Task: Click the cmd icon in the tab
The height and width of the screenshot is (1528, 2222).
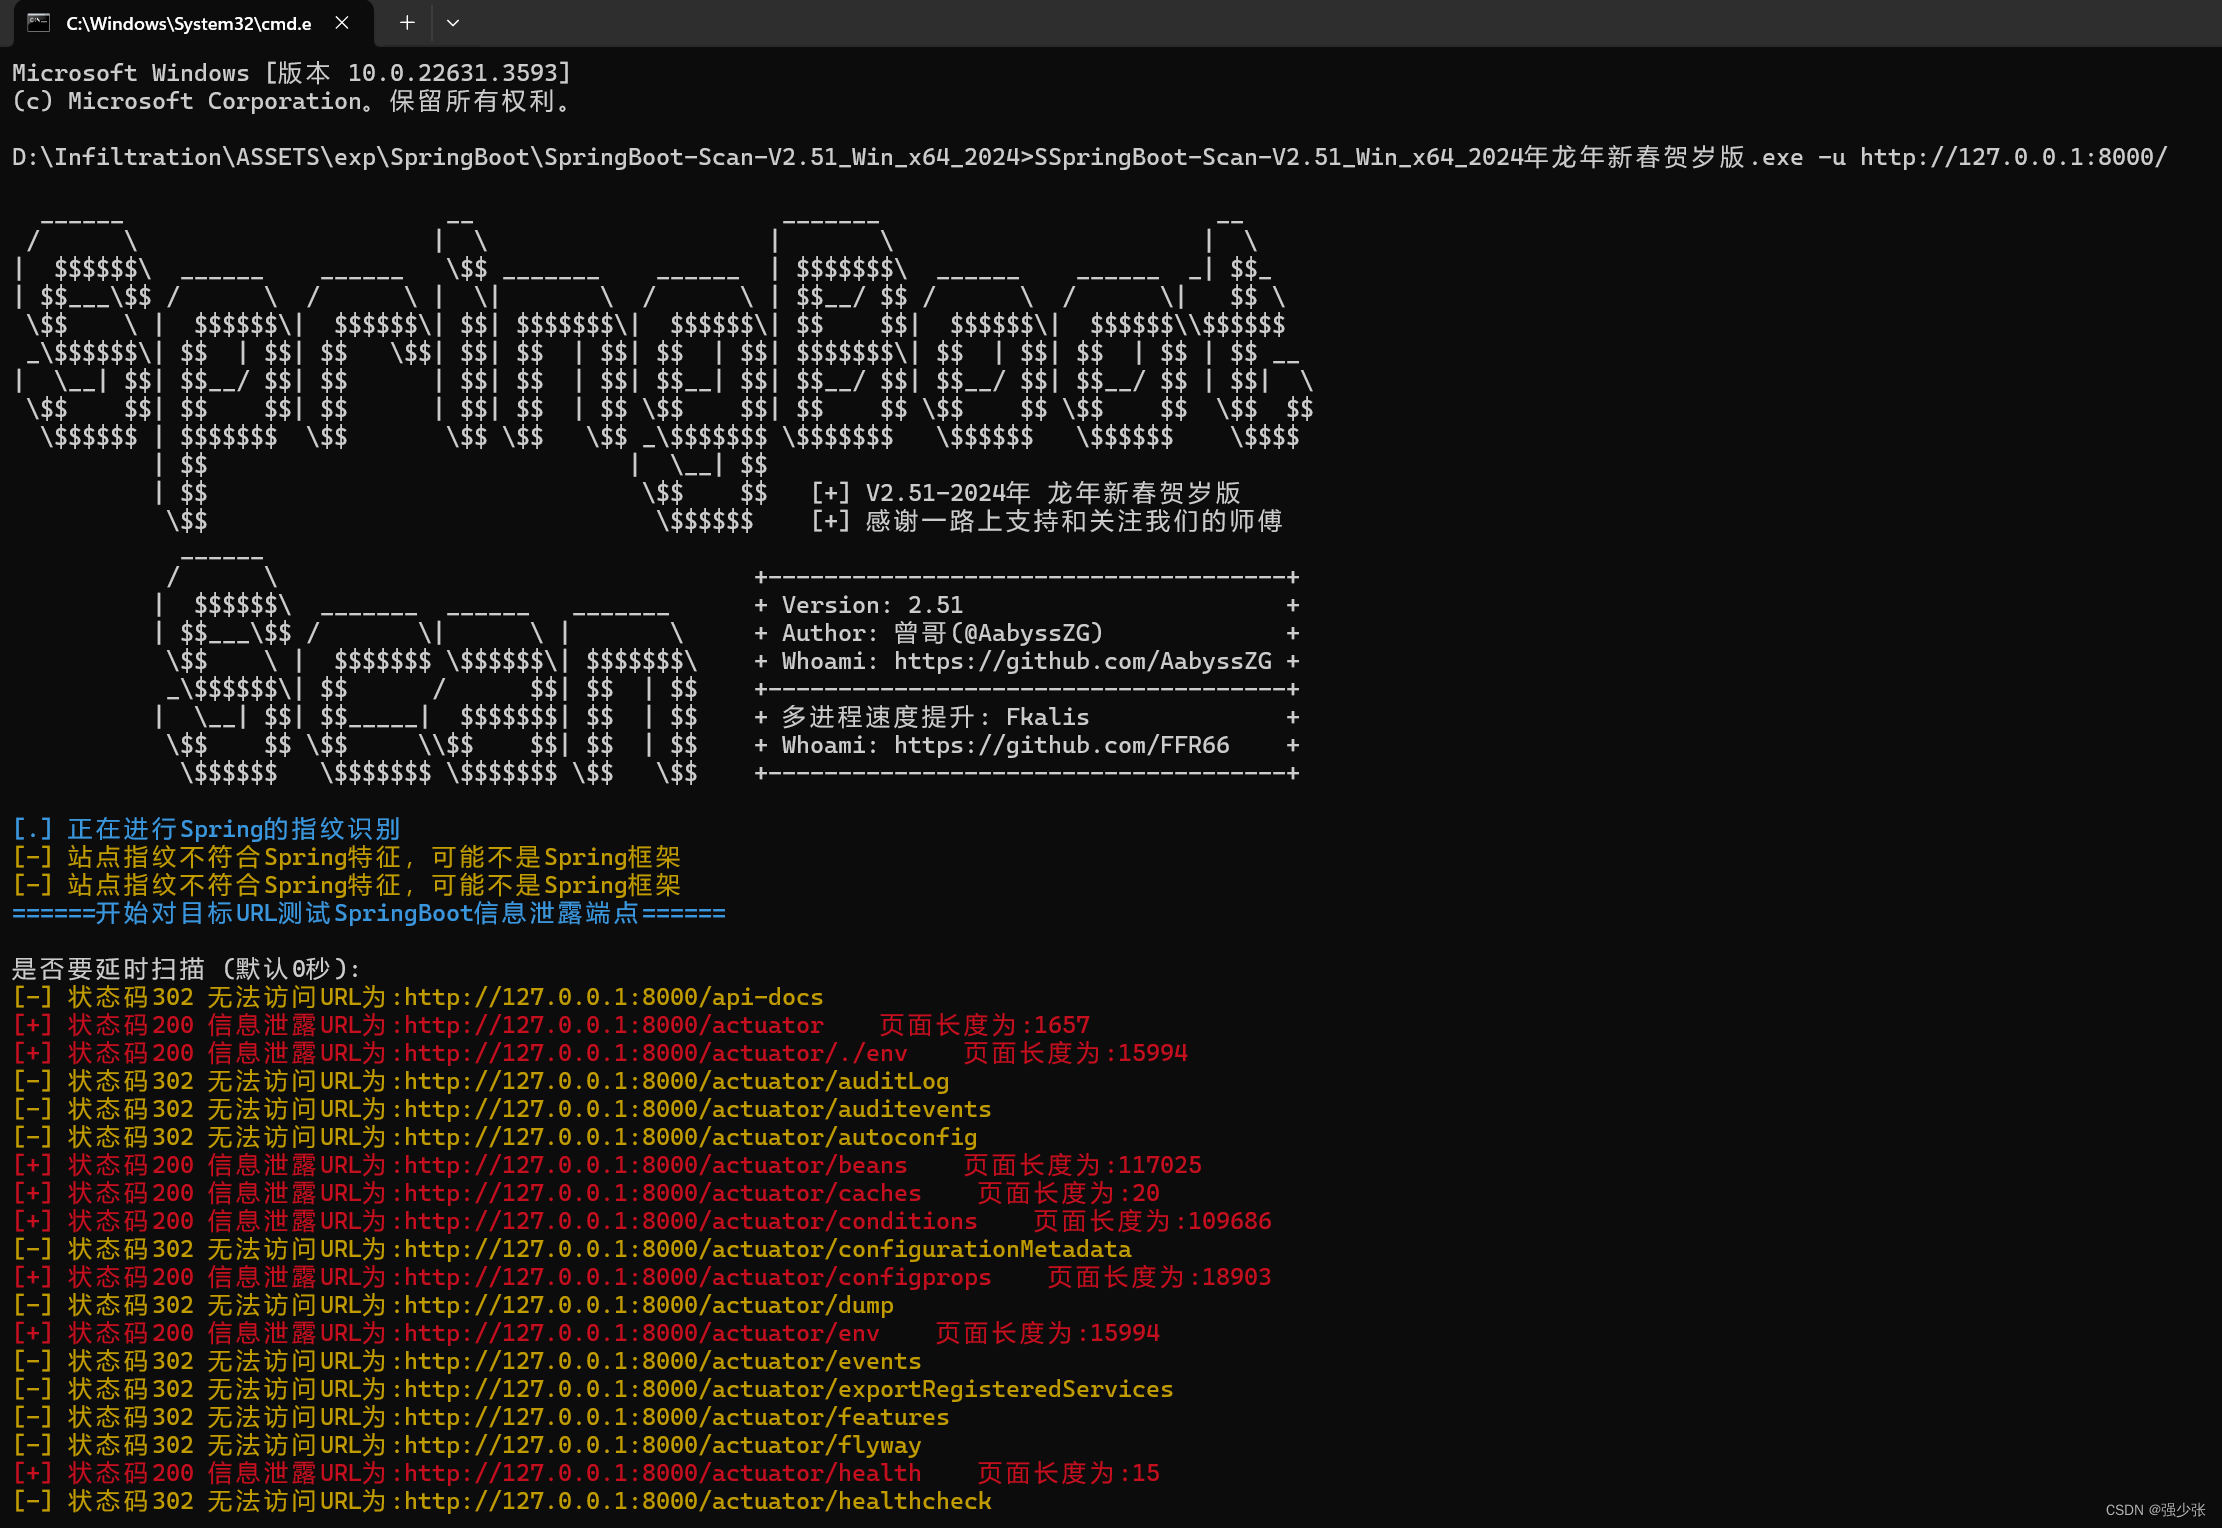Action: [39, 23]
